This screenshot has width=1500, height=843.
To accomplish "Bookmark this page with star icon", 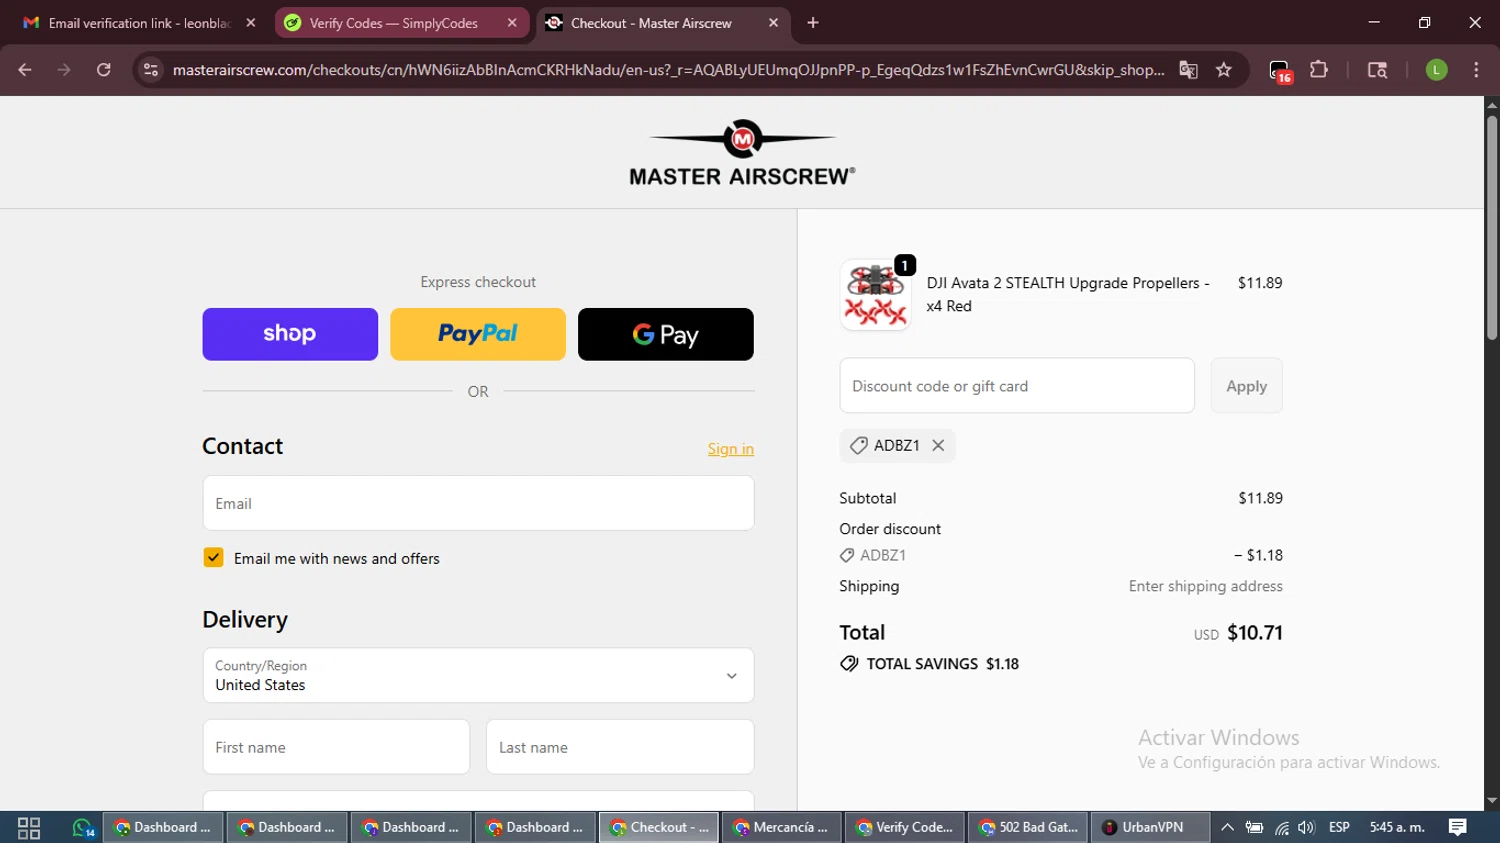I will (x=1224, y=70).
